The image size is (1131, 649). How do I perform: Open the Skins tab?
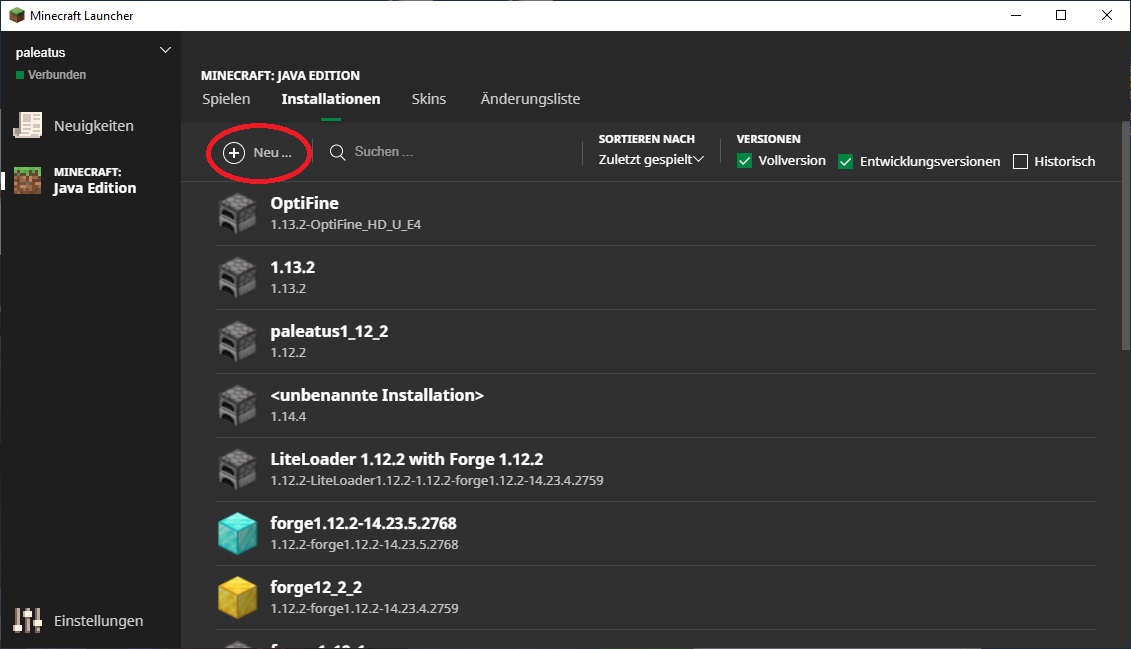(429, 99)
